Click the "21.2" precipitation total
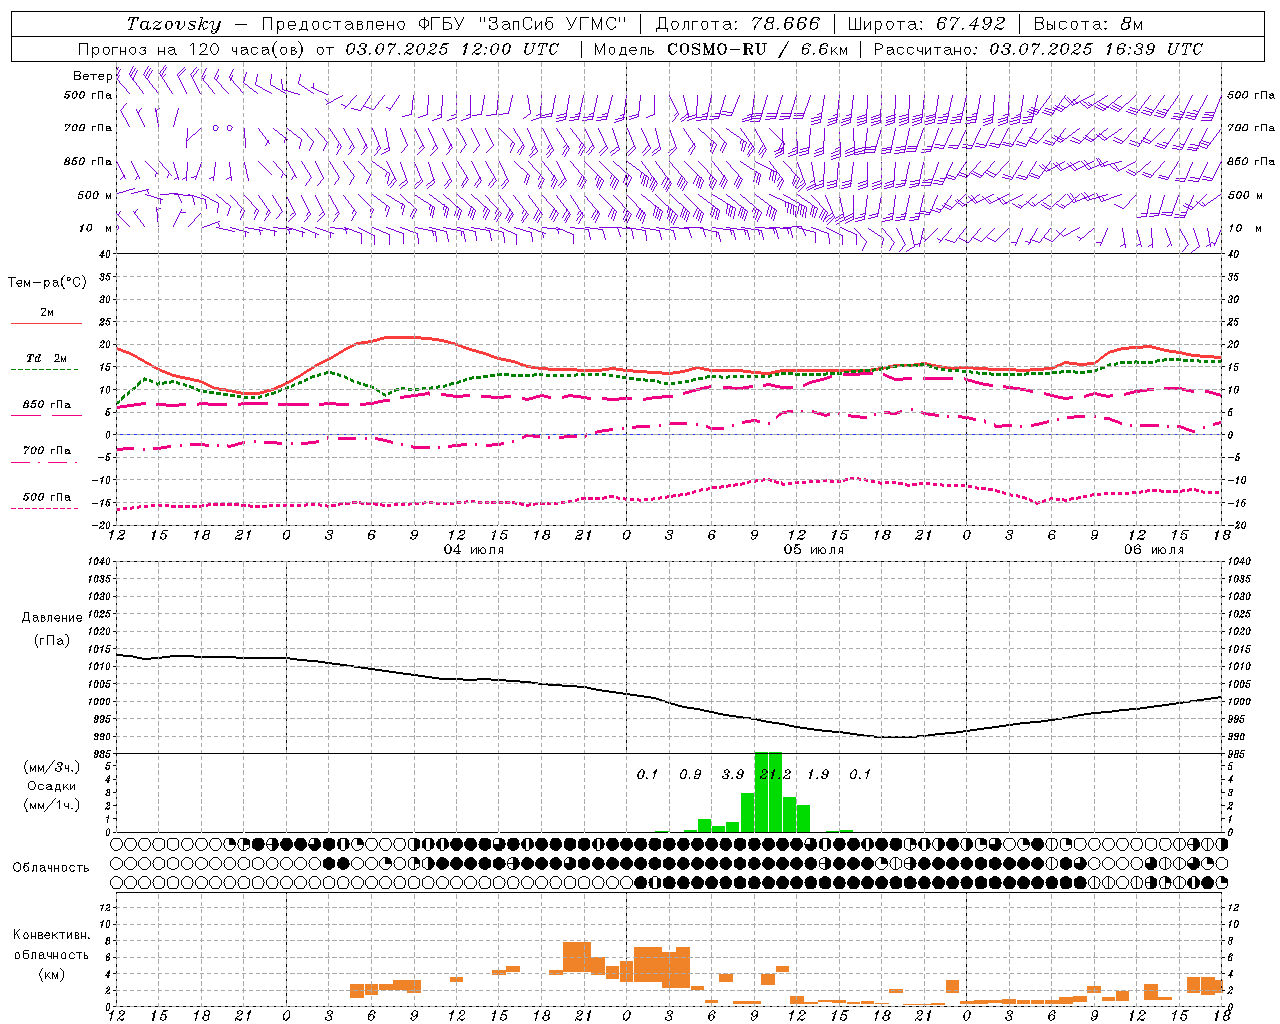 pos(775,774)
